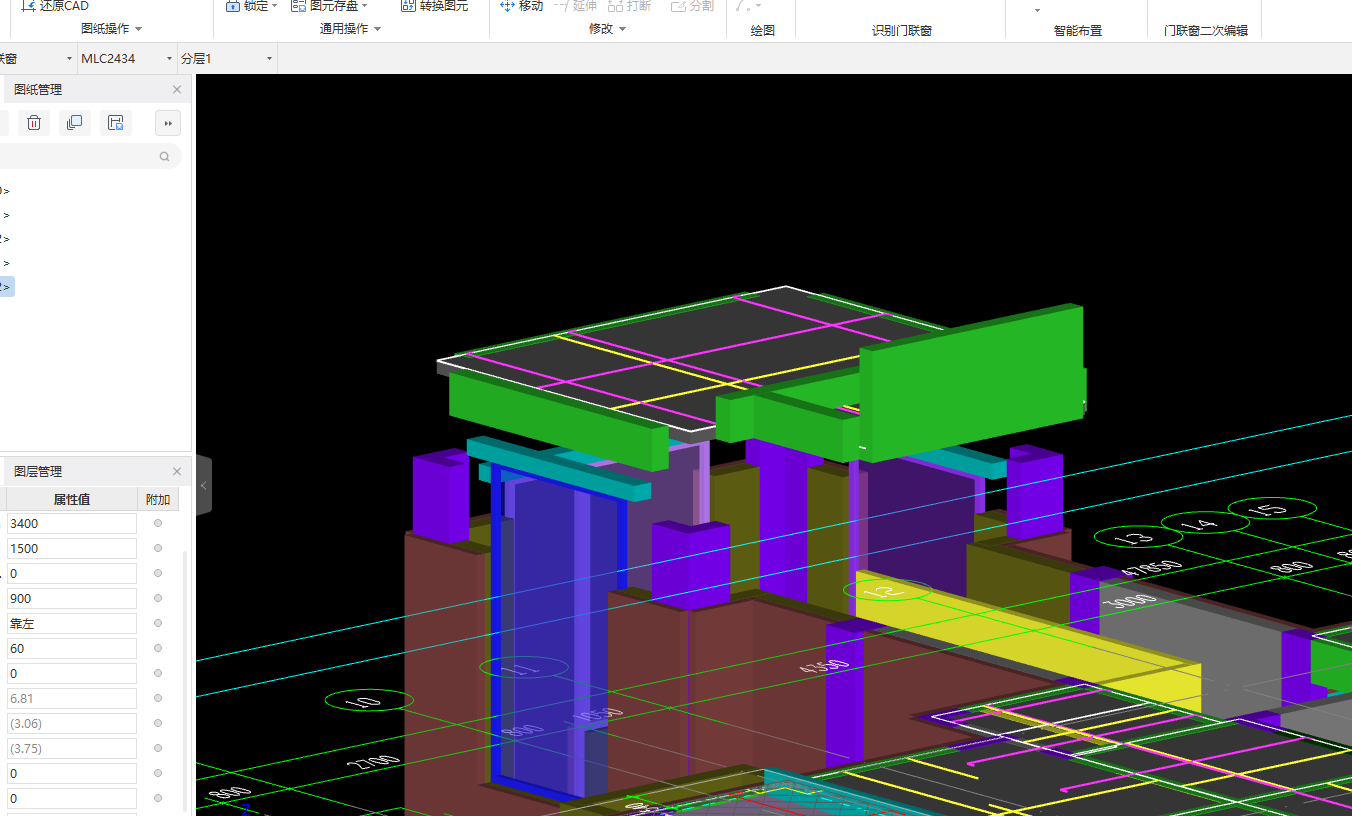Screen dimensions: 1352x816
Task: Toggle 附加 option for the 靠左 row
Action: coord(158,623)
